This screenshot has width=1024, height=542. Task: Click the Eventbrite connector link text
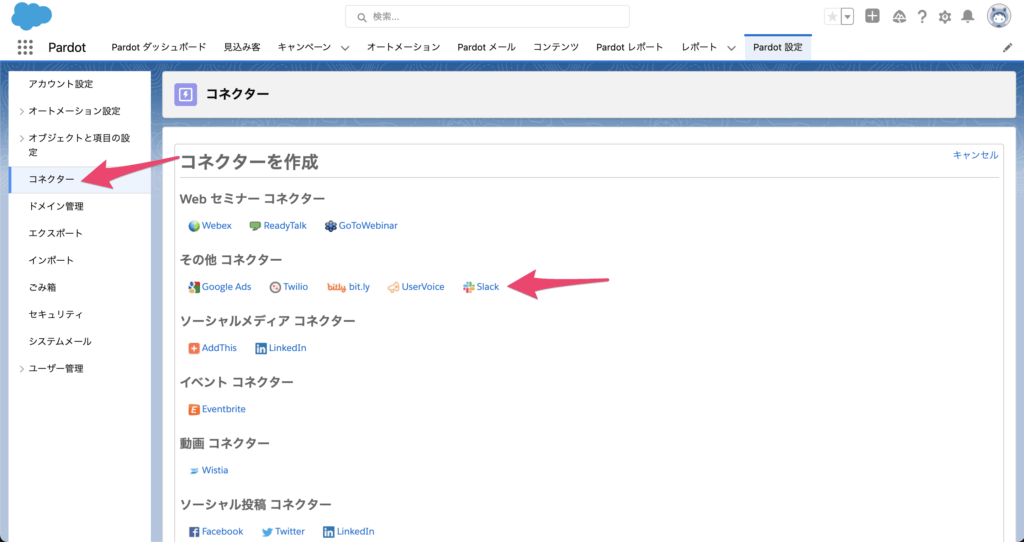[x=224, y=409]
